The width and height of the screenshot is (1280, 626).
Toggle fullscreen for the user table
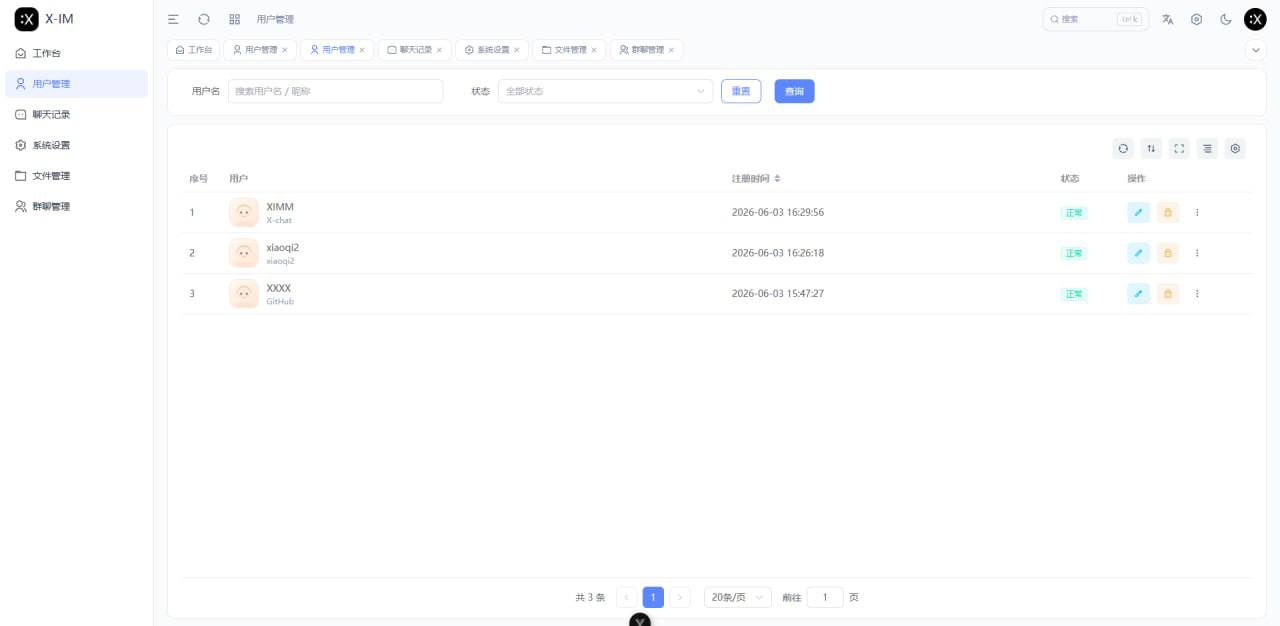click(1180, 148)
